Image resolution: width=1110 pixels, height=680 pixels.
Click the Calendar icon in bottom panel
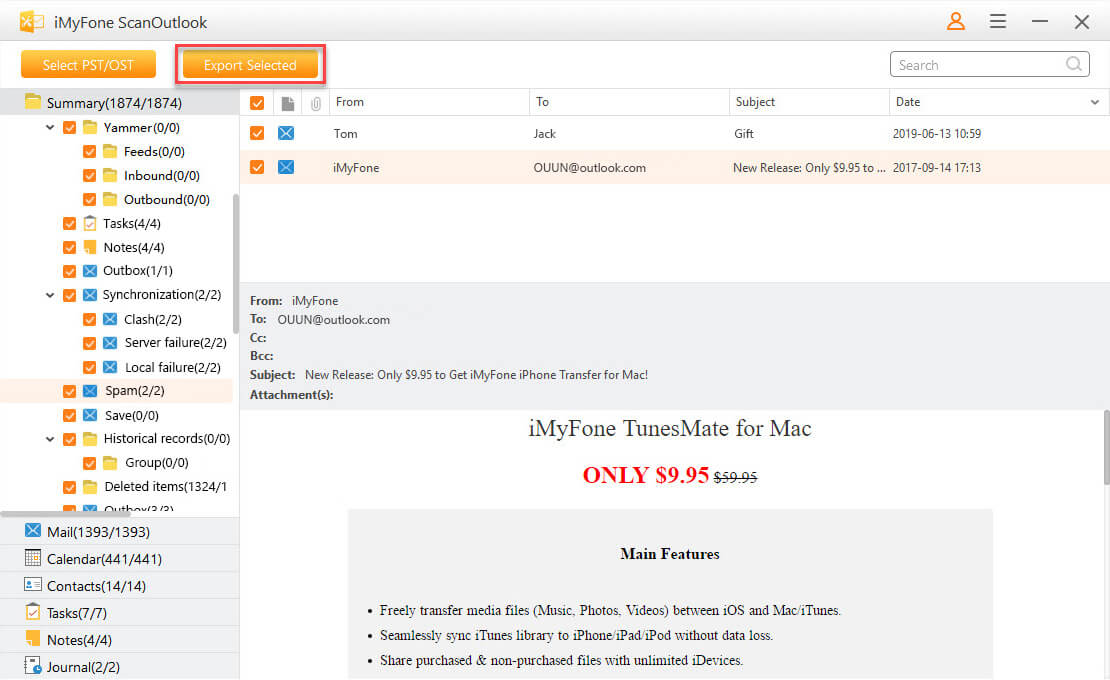[x=33, y=558]
